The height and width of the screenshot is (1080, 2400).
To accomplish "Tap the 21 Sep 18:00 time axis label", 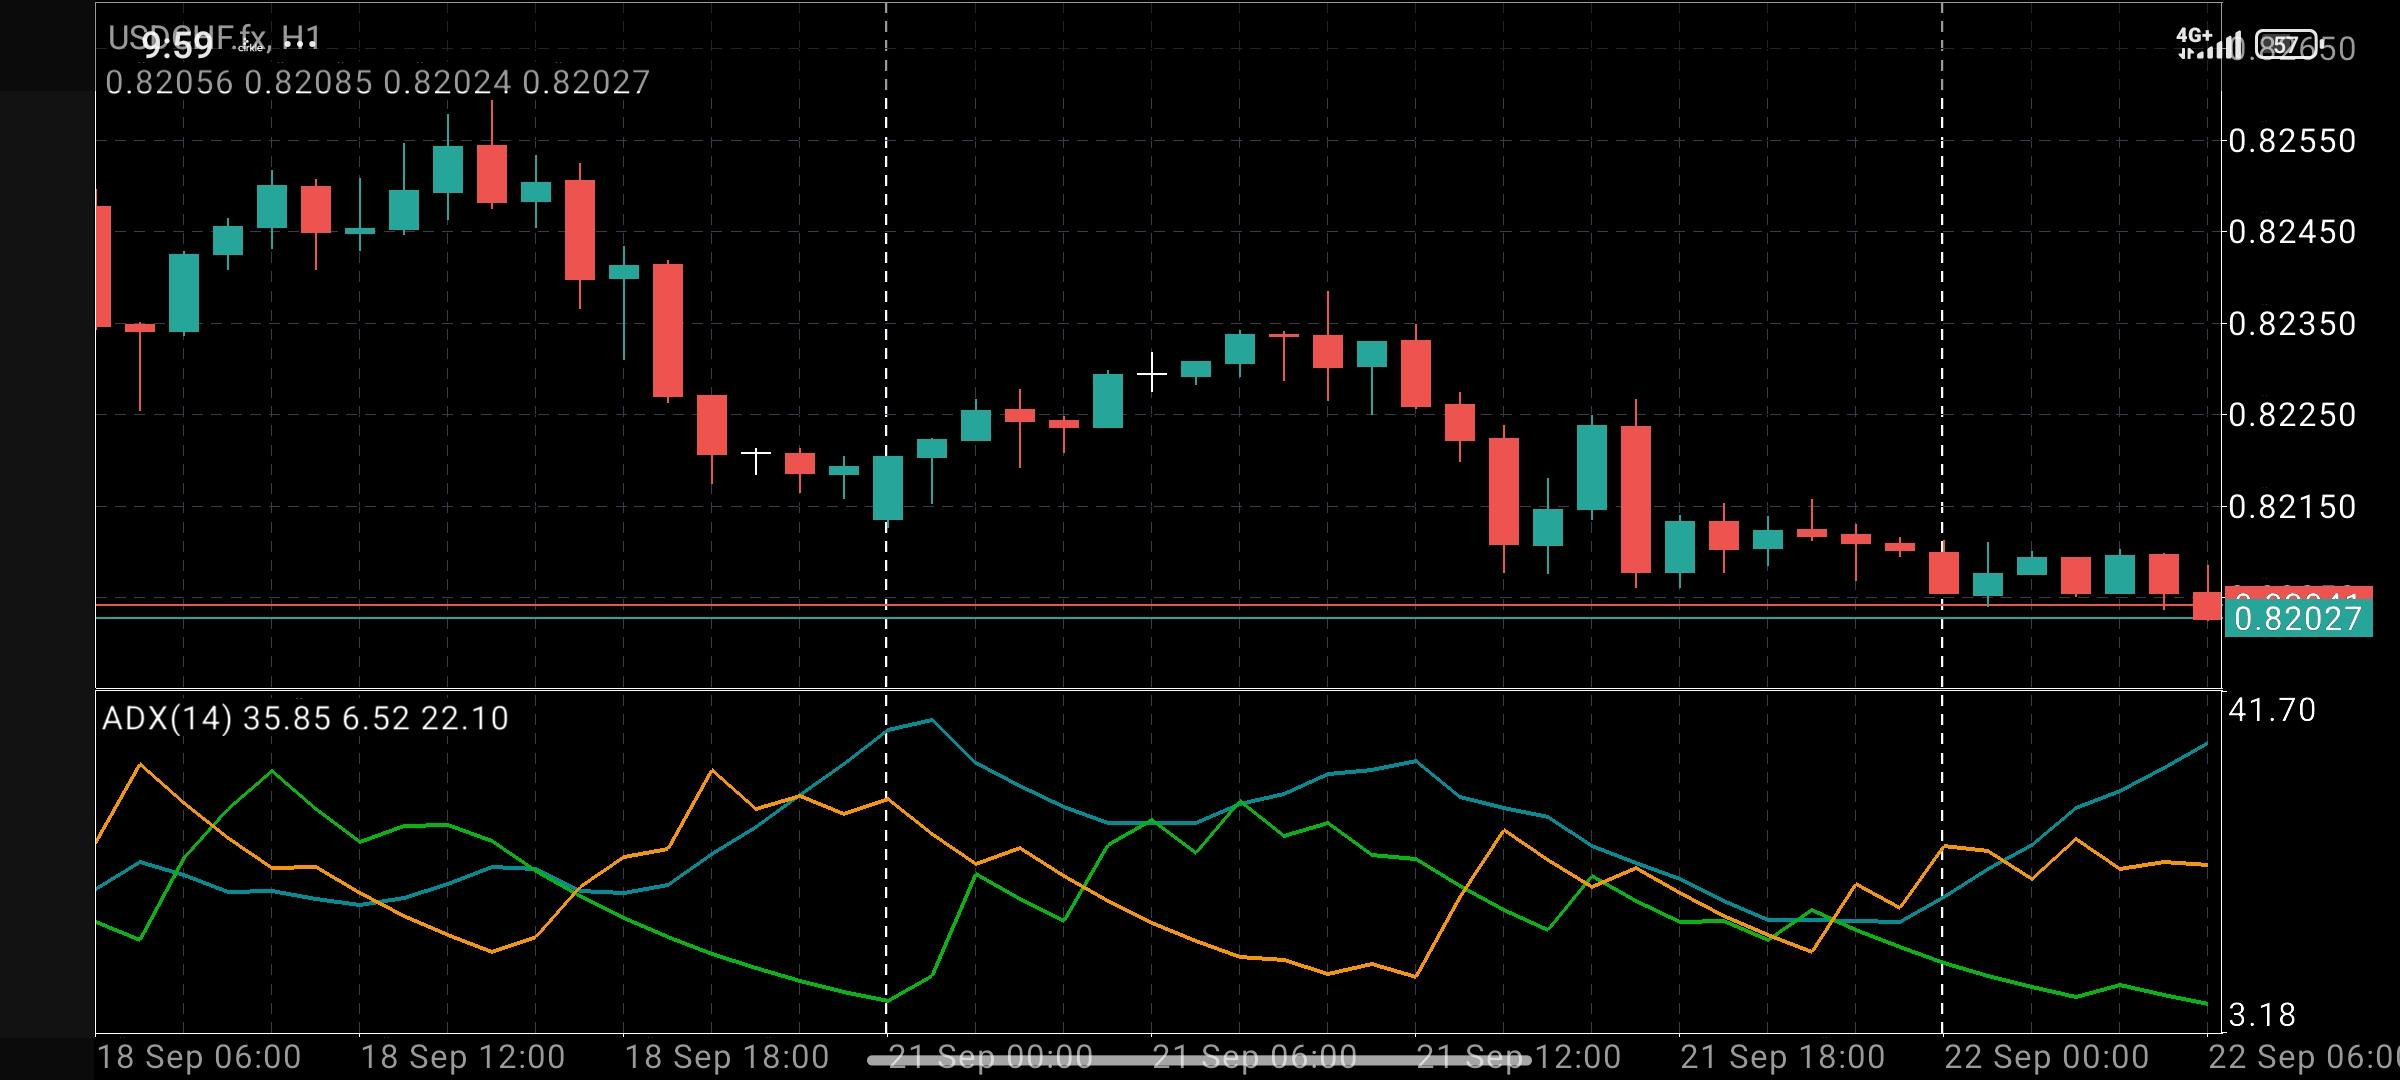I will coord(1782,1057).
